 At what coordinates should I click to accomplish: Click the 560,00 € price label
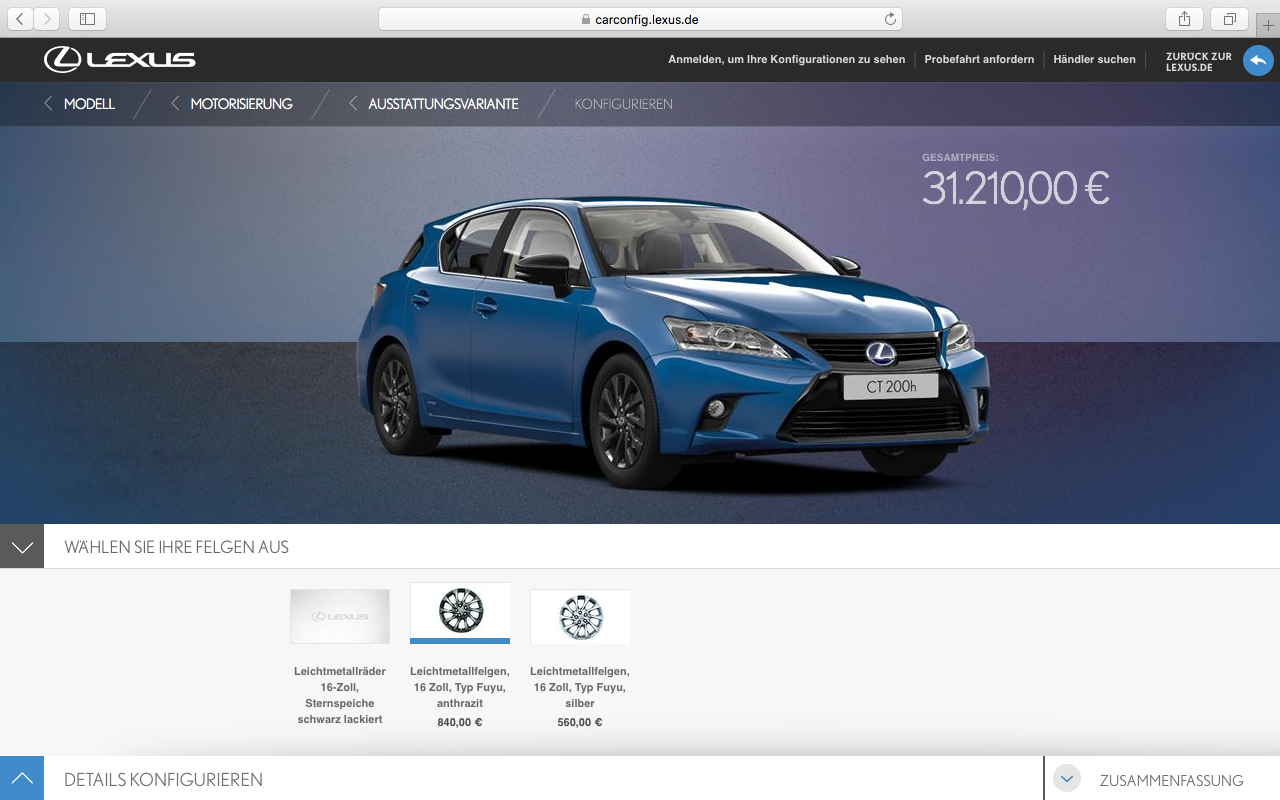[x=580, y=722]
